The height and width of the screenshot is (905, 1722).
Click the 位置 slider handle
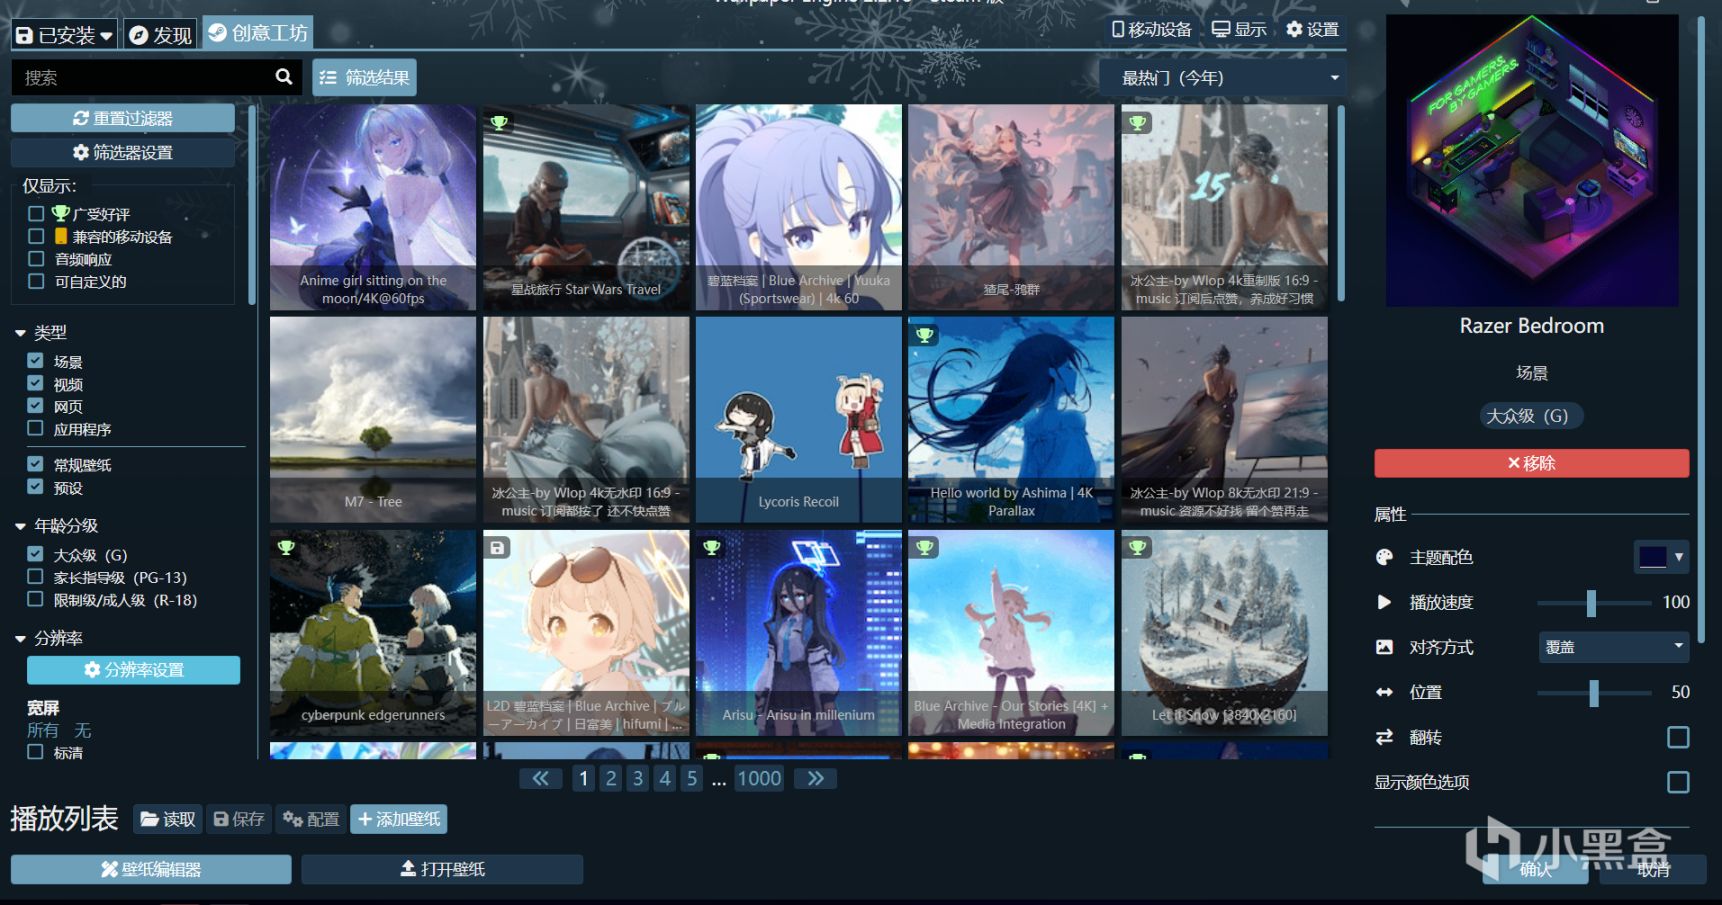pos(1594,692)
